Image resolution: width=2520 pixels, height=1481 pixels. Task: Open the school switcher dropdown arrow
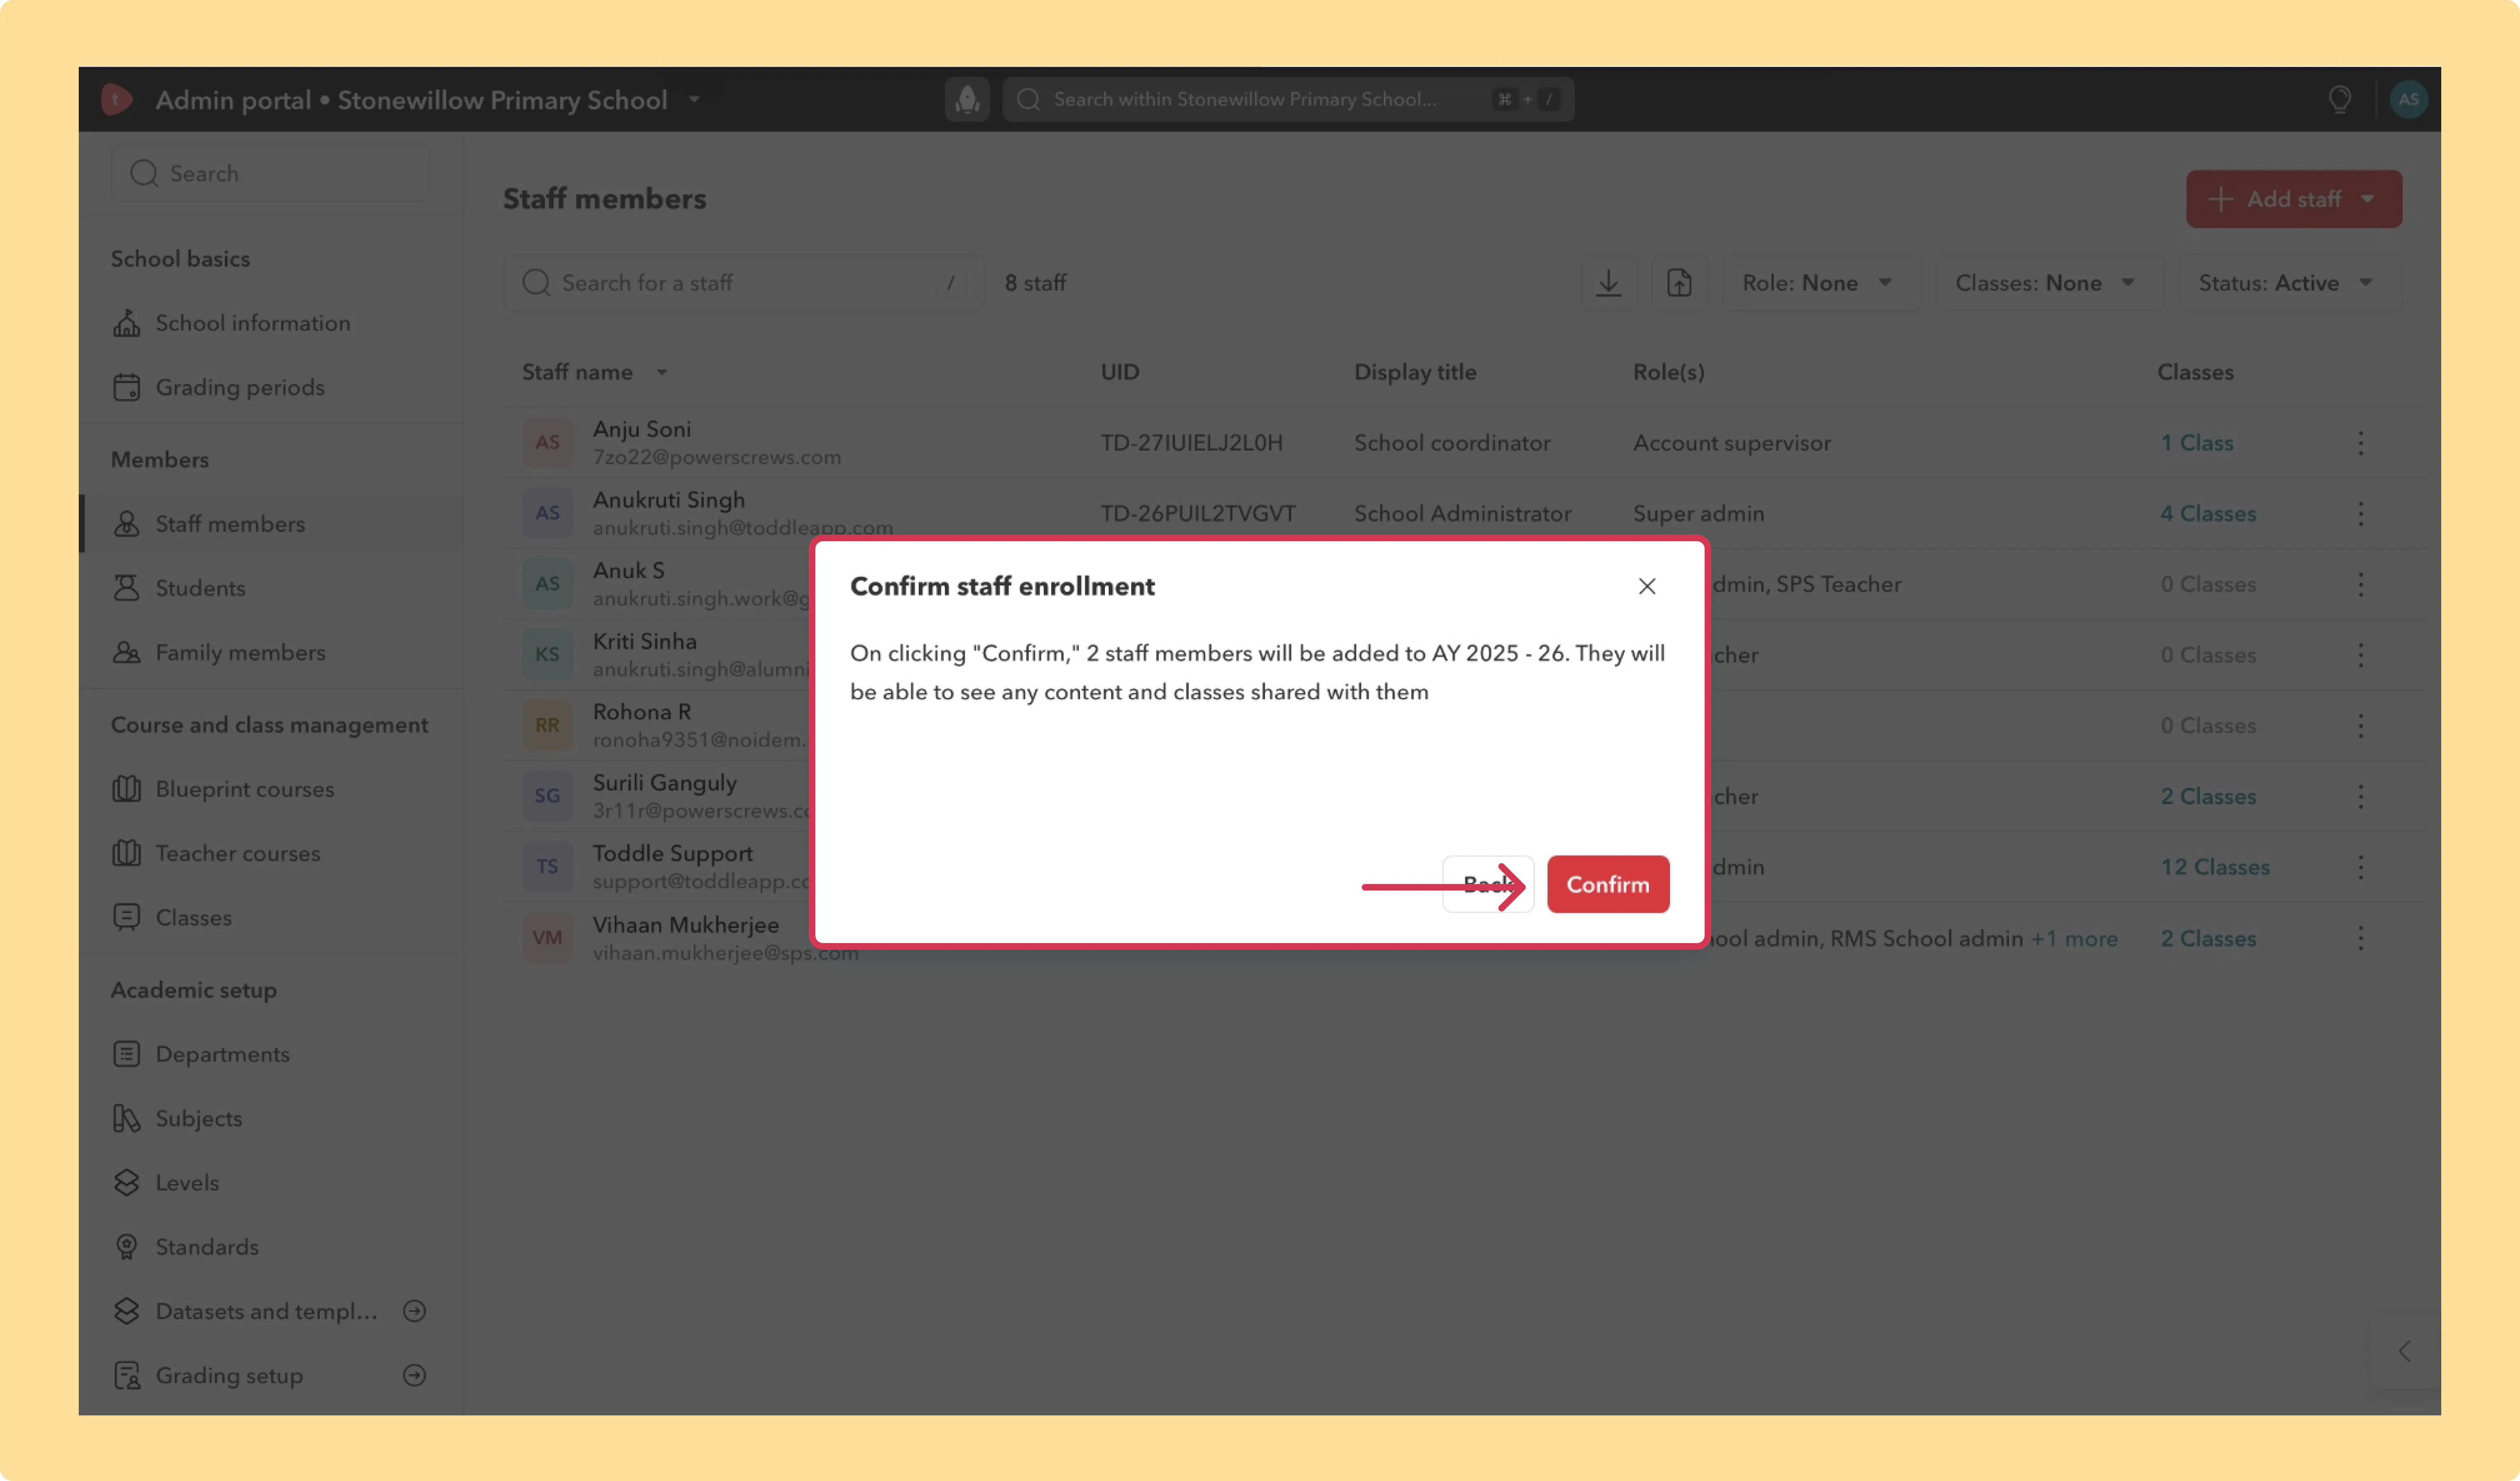click(x=694, y=99)
